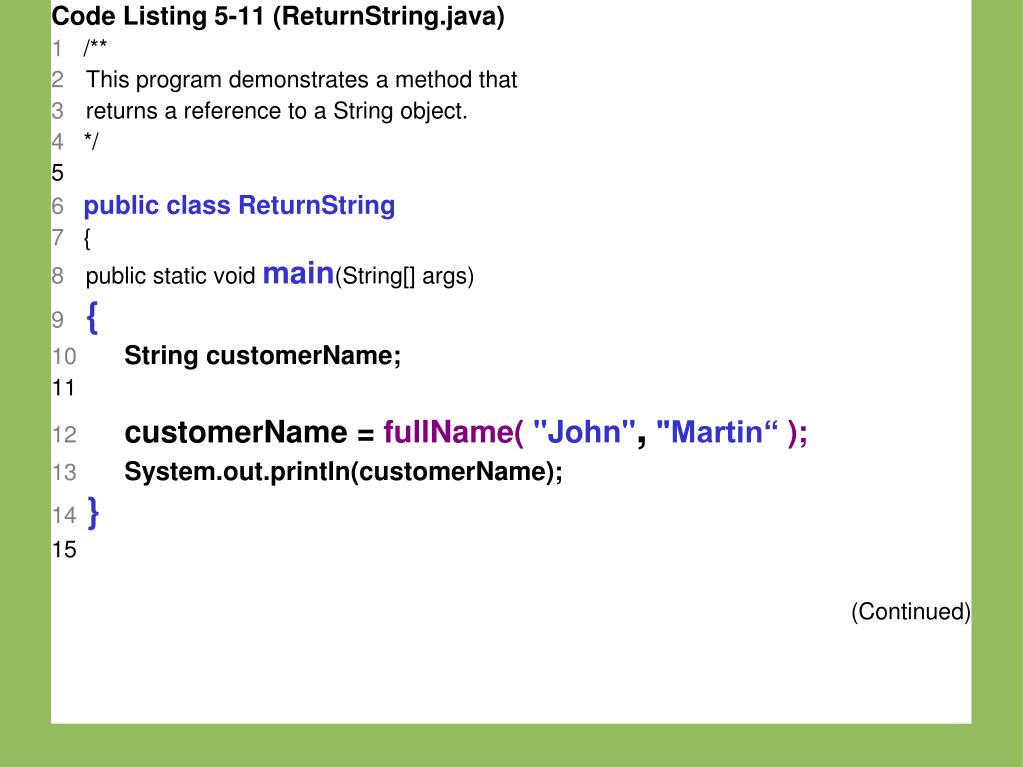Click the black opening brace on line 7
This screenshot has height=767, width=1023.
pos(87,238)
